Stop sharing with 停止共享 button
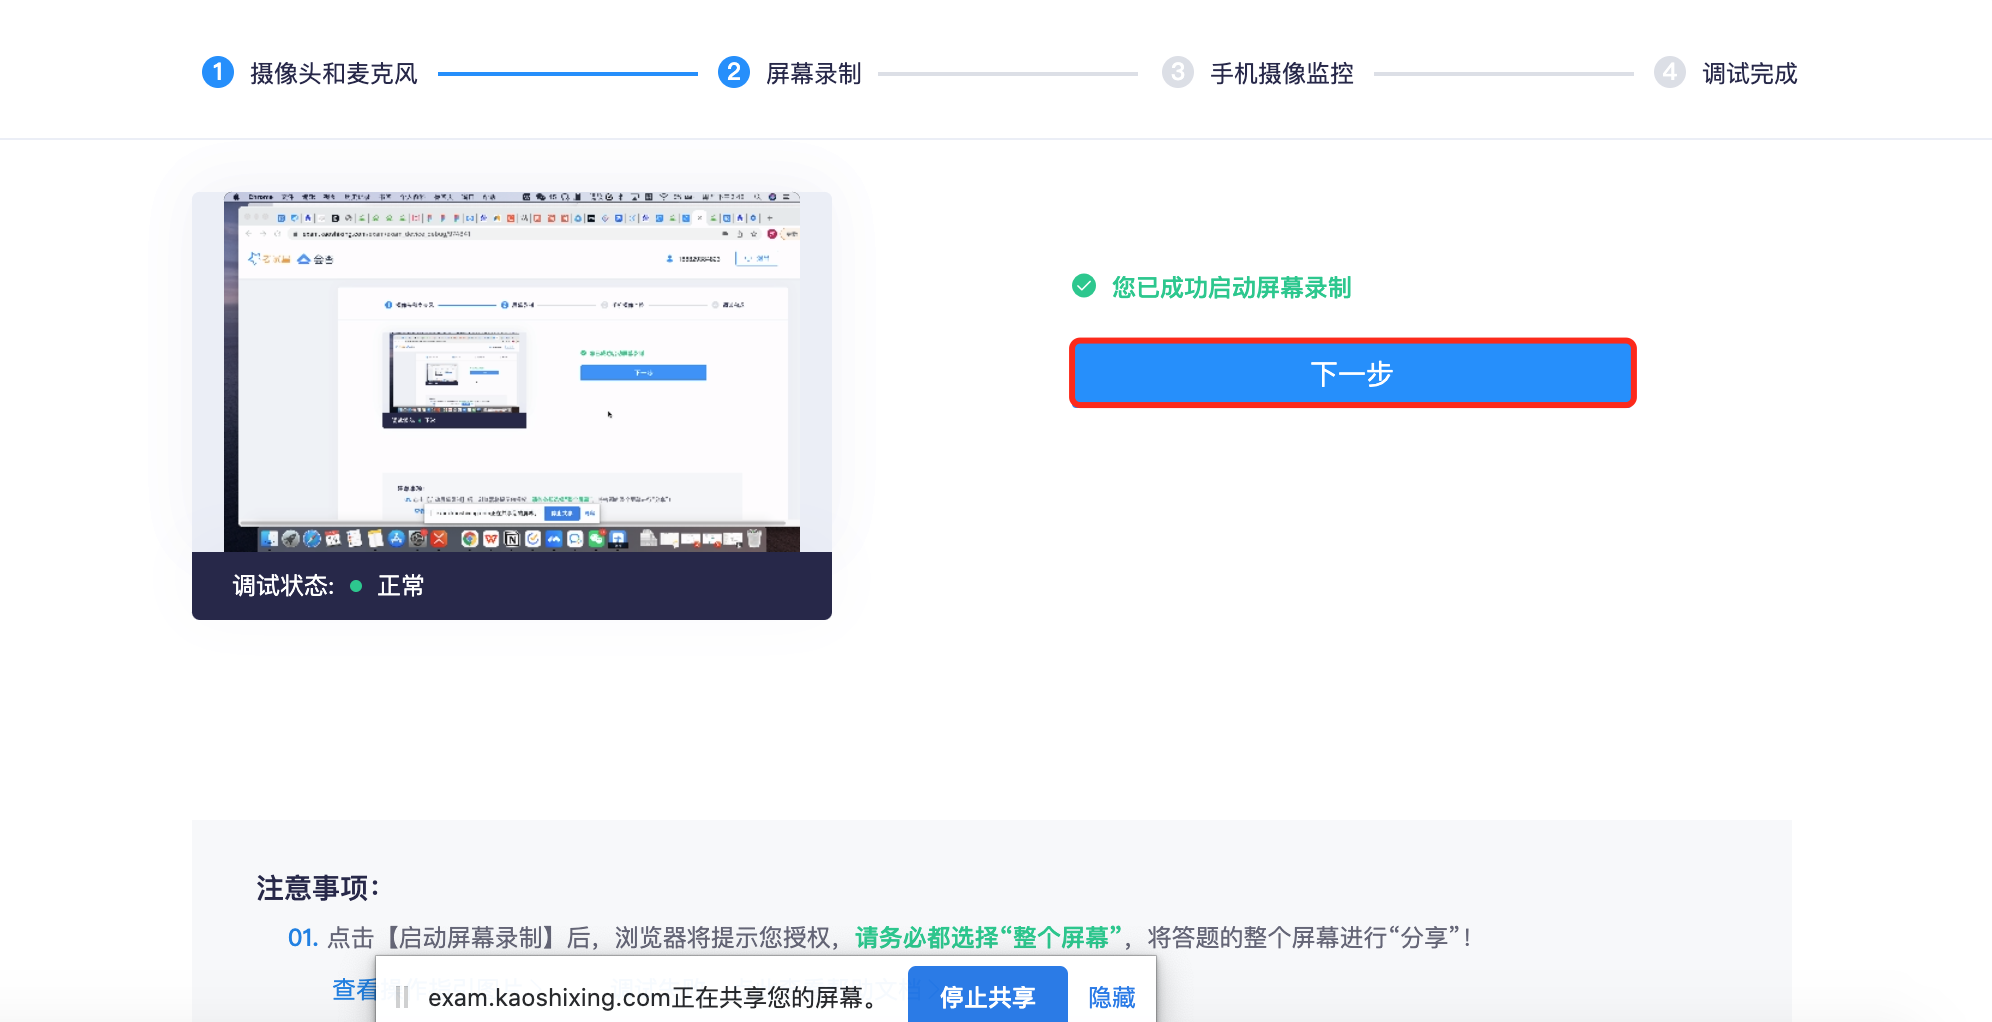 pos(987,996)
